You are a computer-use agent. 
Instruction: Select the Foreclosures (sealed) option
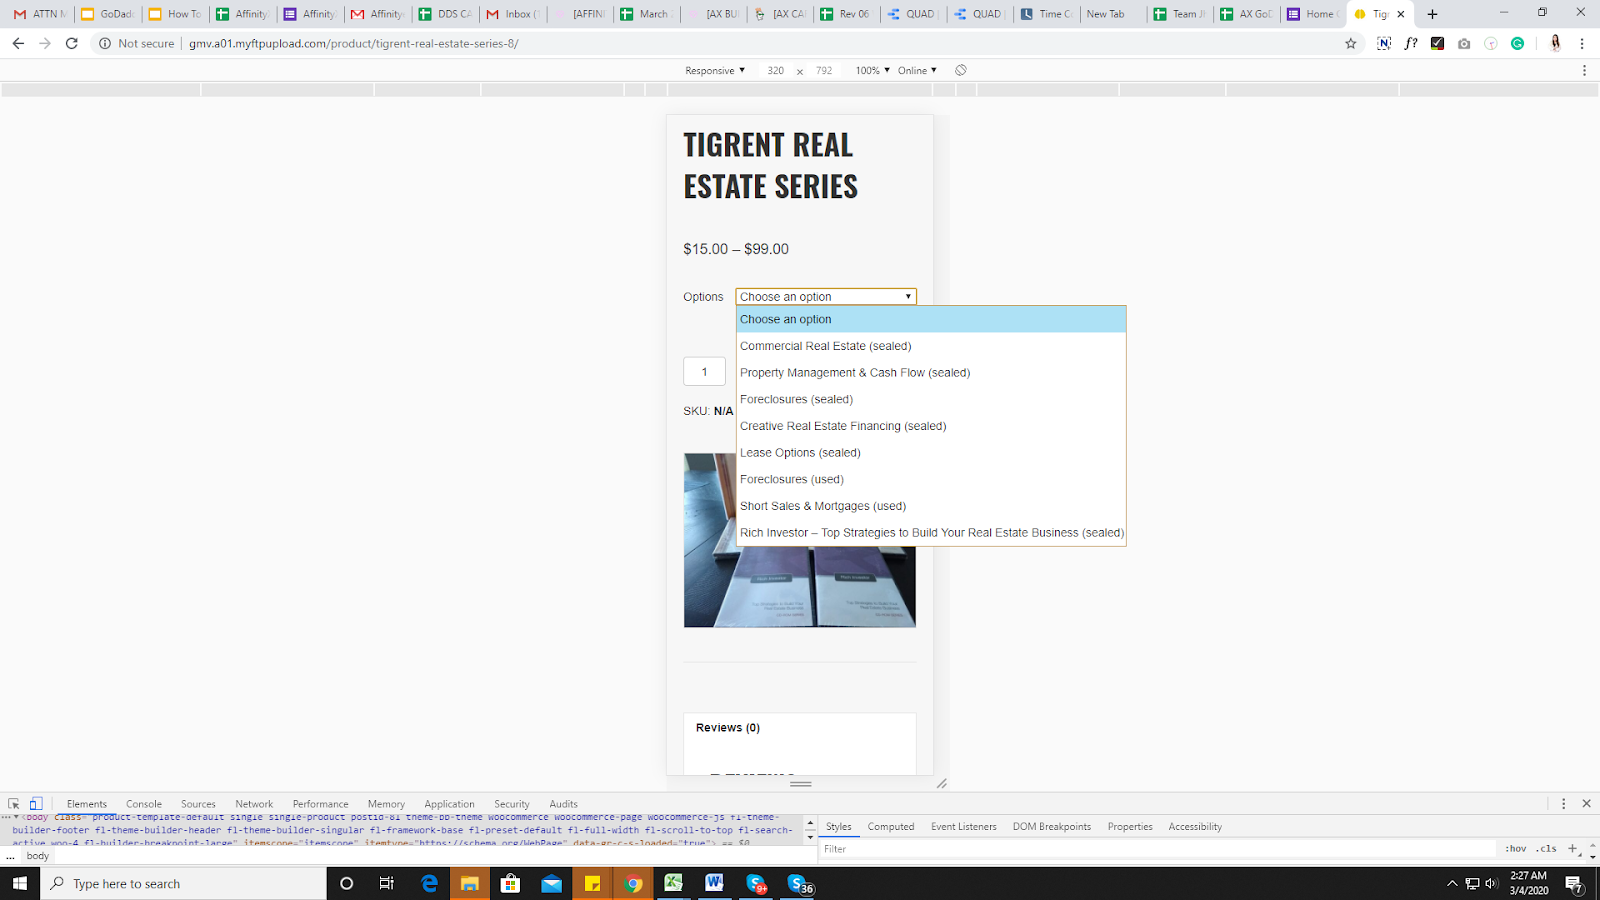point(931,399)
